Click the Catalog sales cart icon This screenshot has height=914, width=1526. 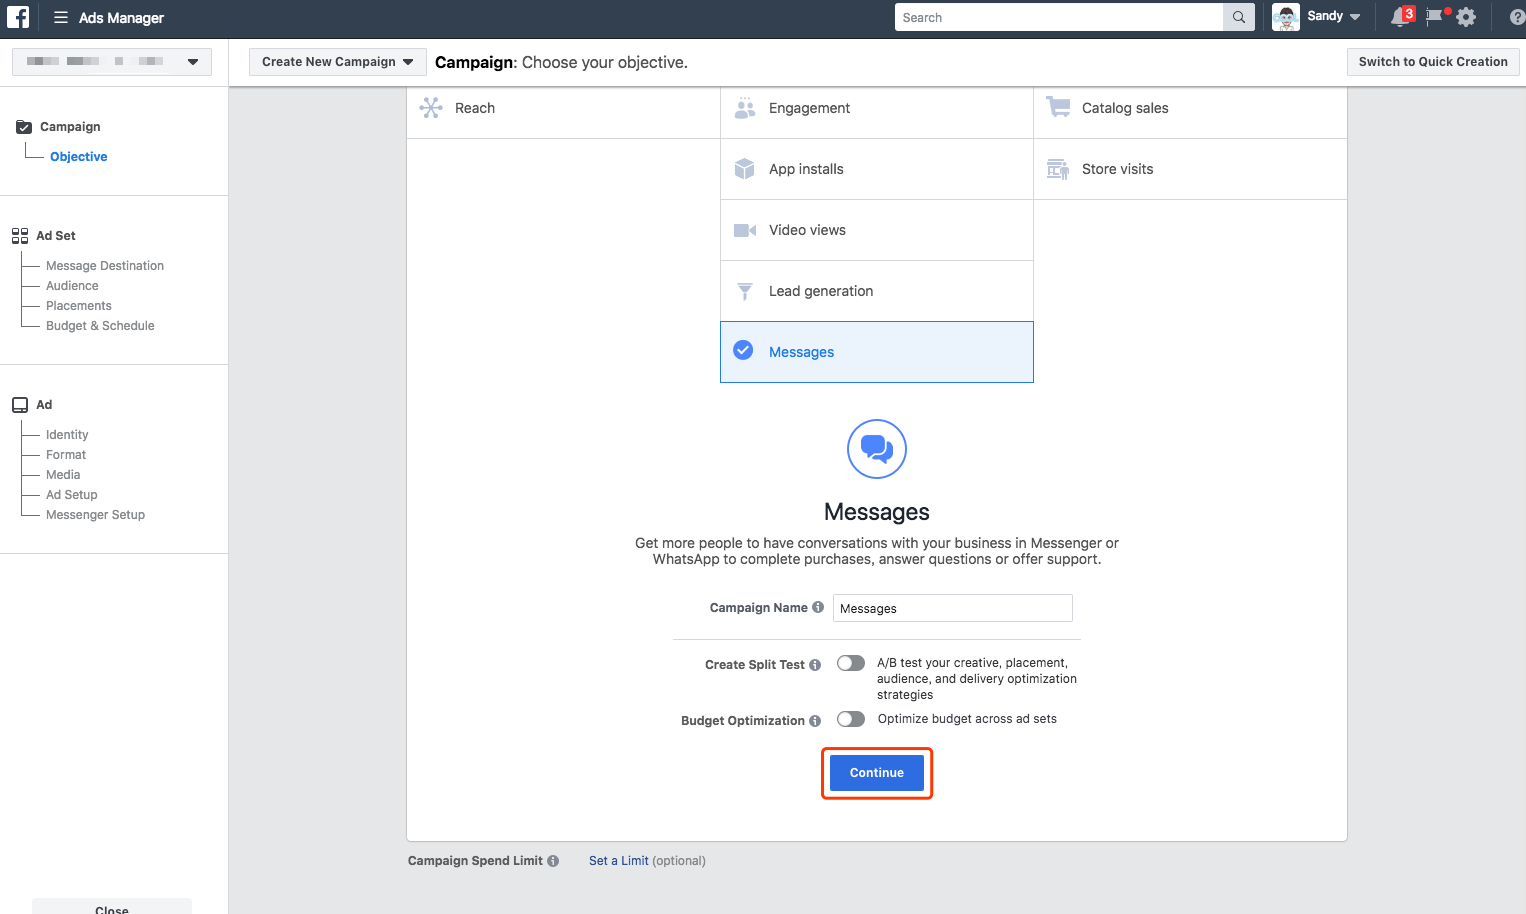click(x=1058, y=107)
